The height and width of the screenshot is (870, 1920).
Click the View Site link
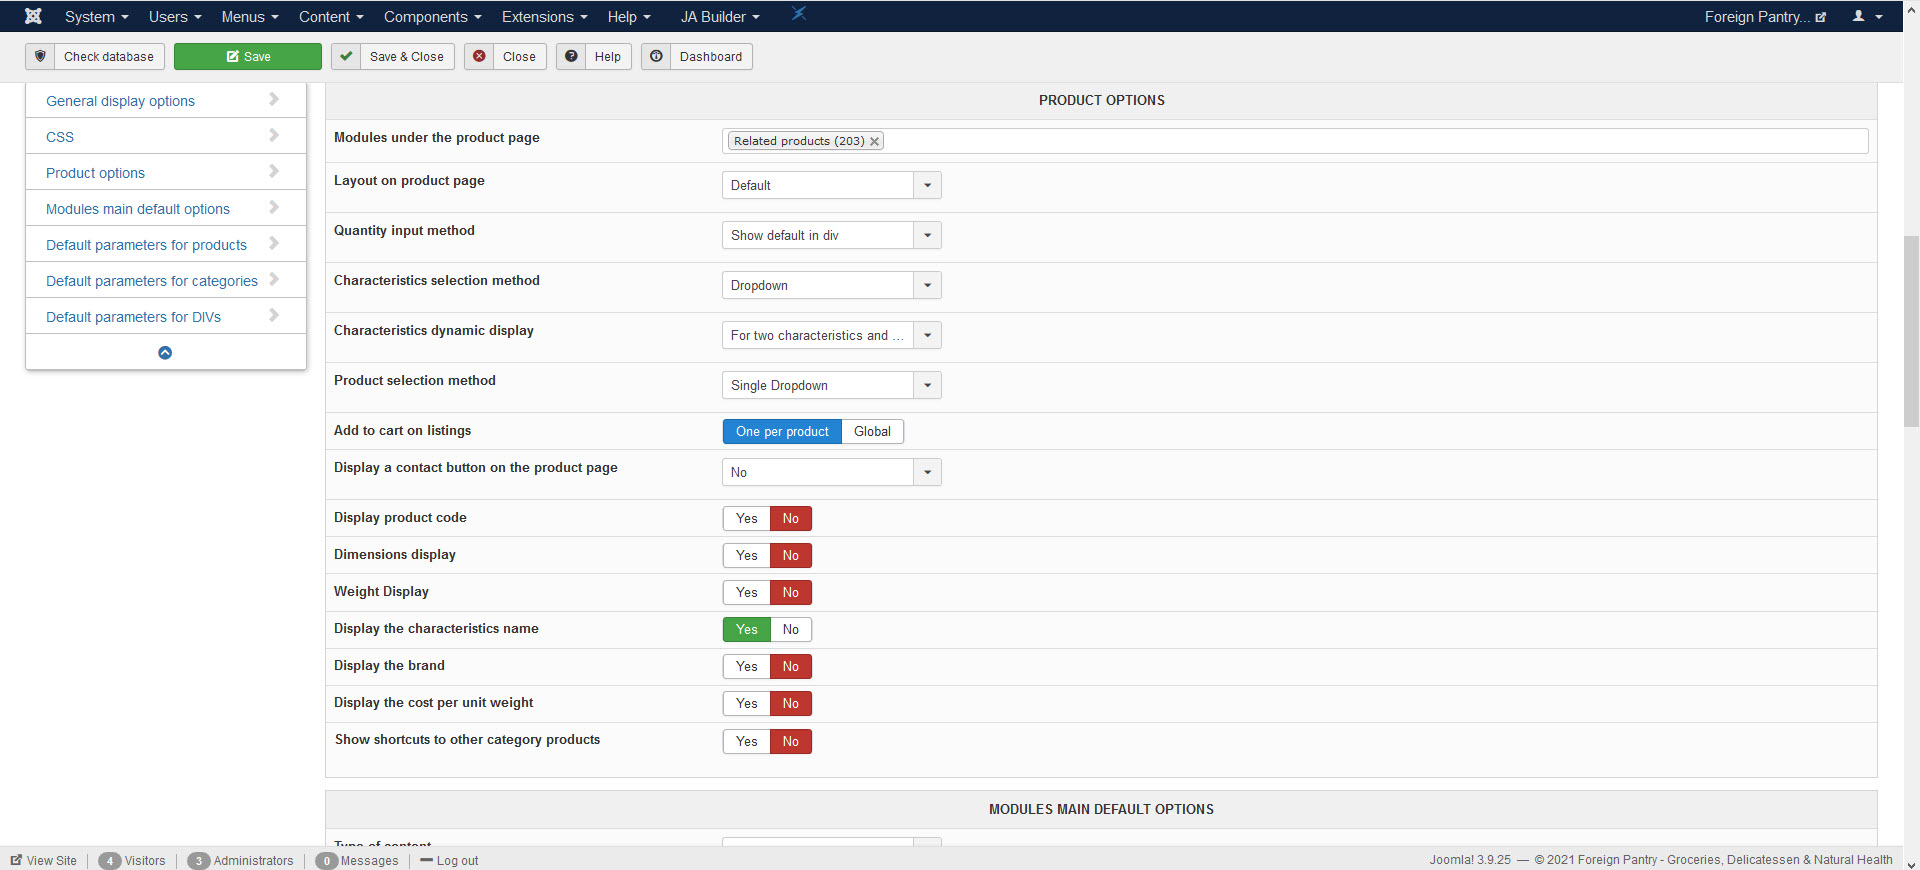click(x=44, y=861)
